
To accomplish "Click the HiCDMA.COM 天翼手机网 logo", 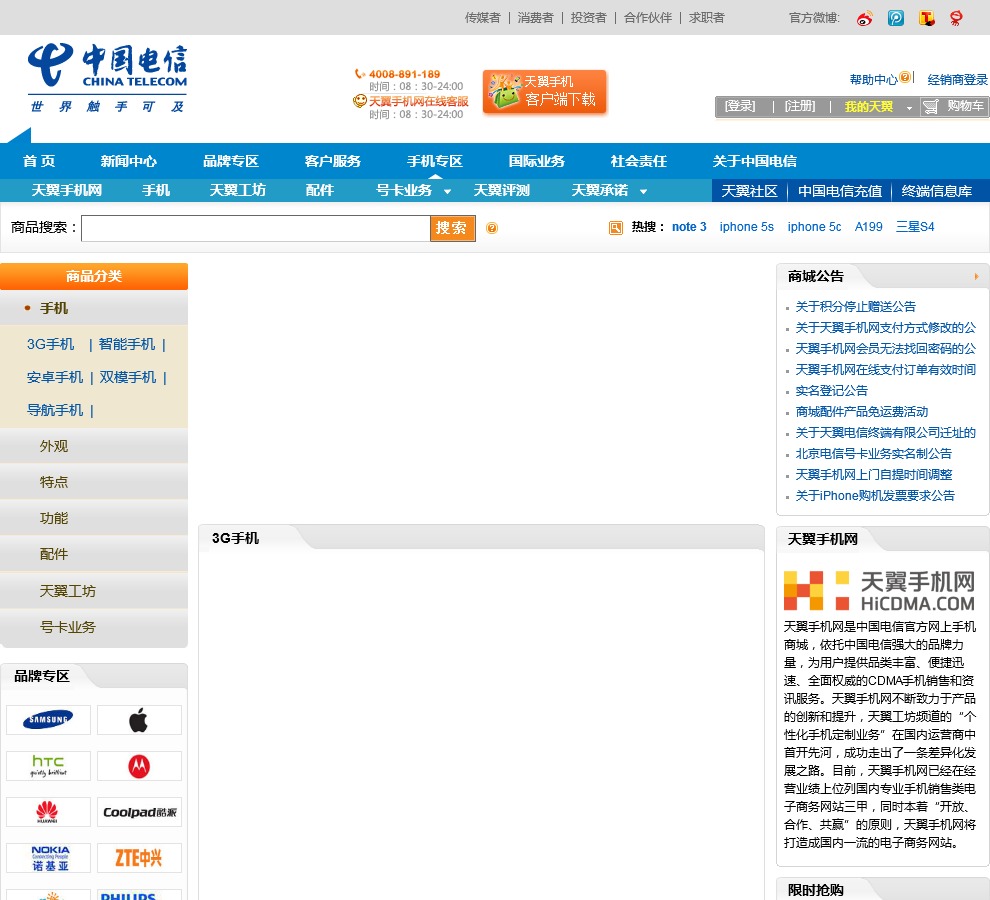I will 880,591.
